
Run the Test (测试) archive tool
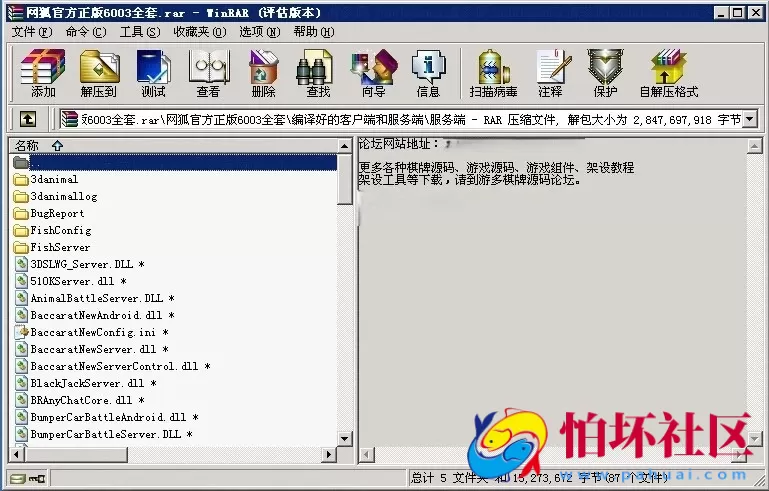153,73
